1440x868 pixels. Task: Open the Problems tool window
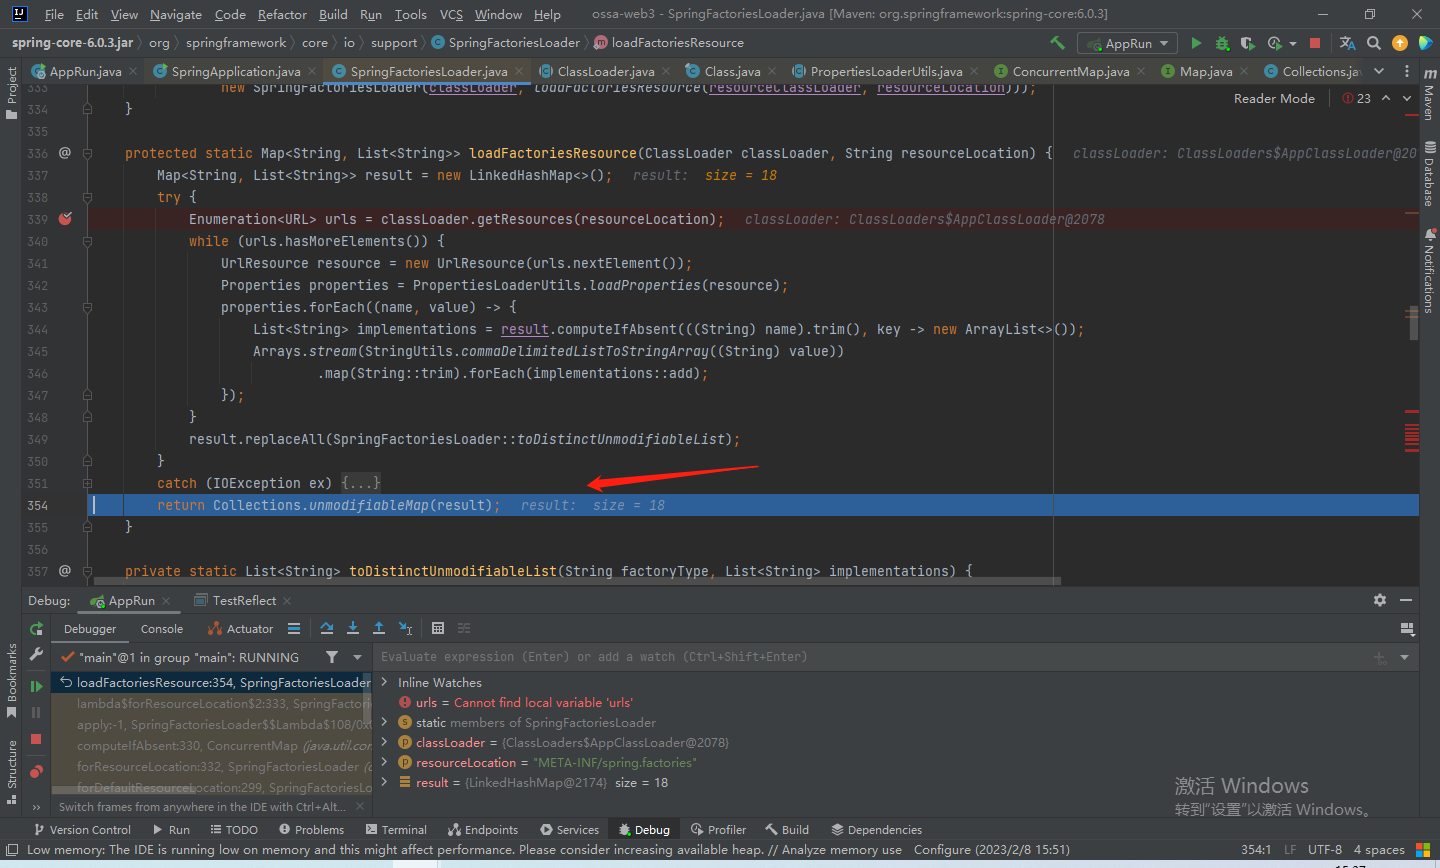(311, 829)
